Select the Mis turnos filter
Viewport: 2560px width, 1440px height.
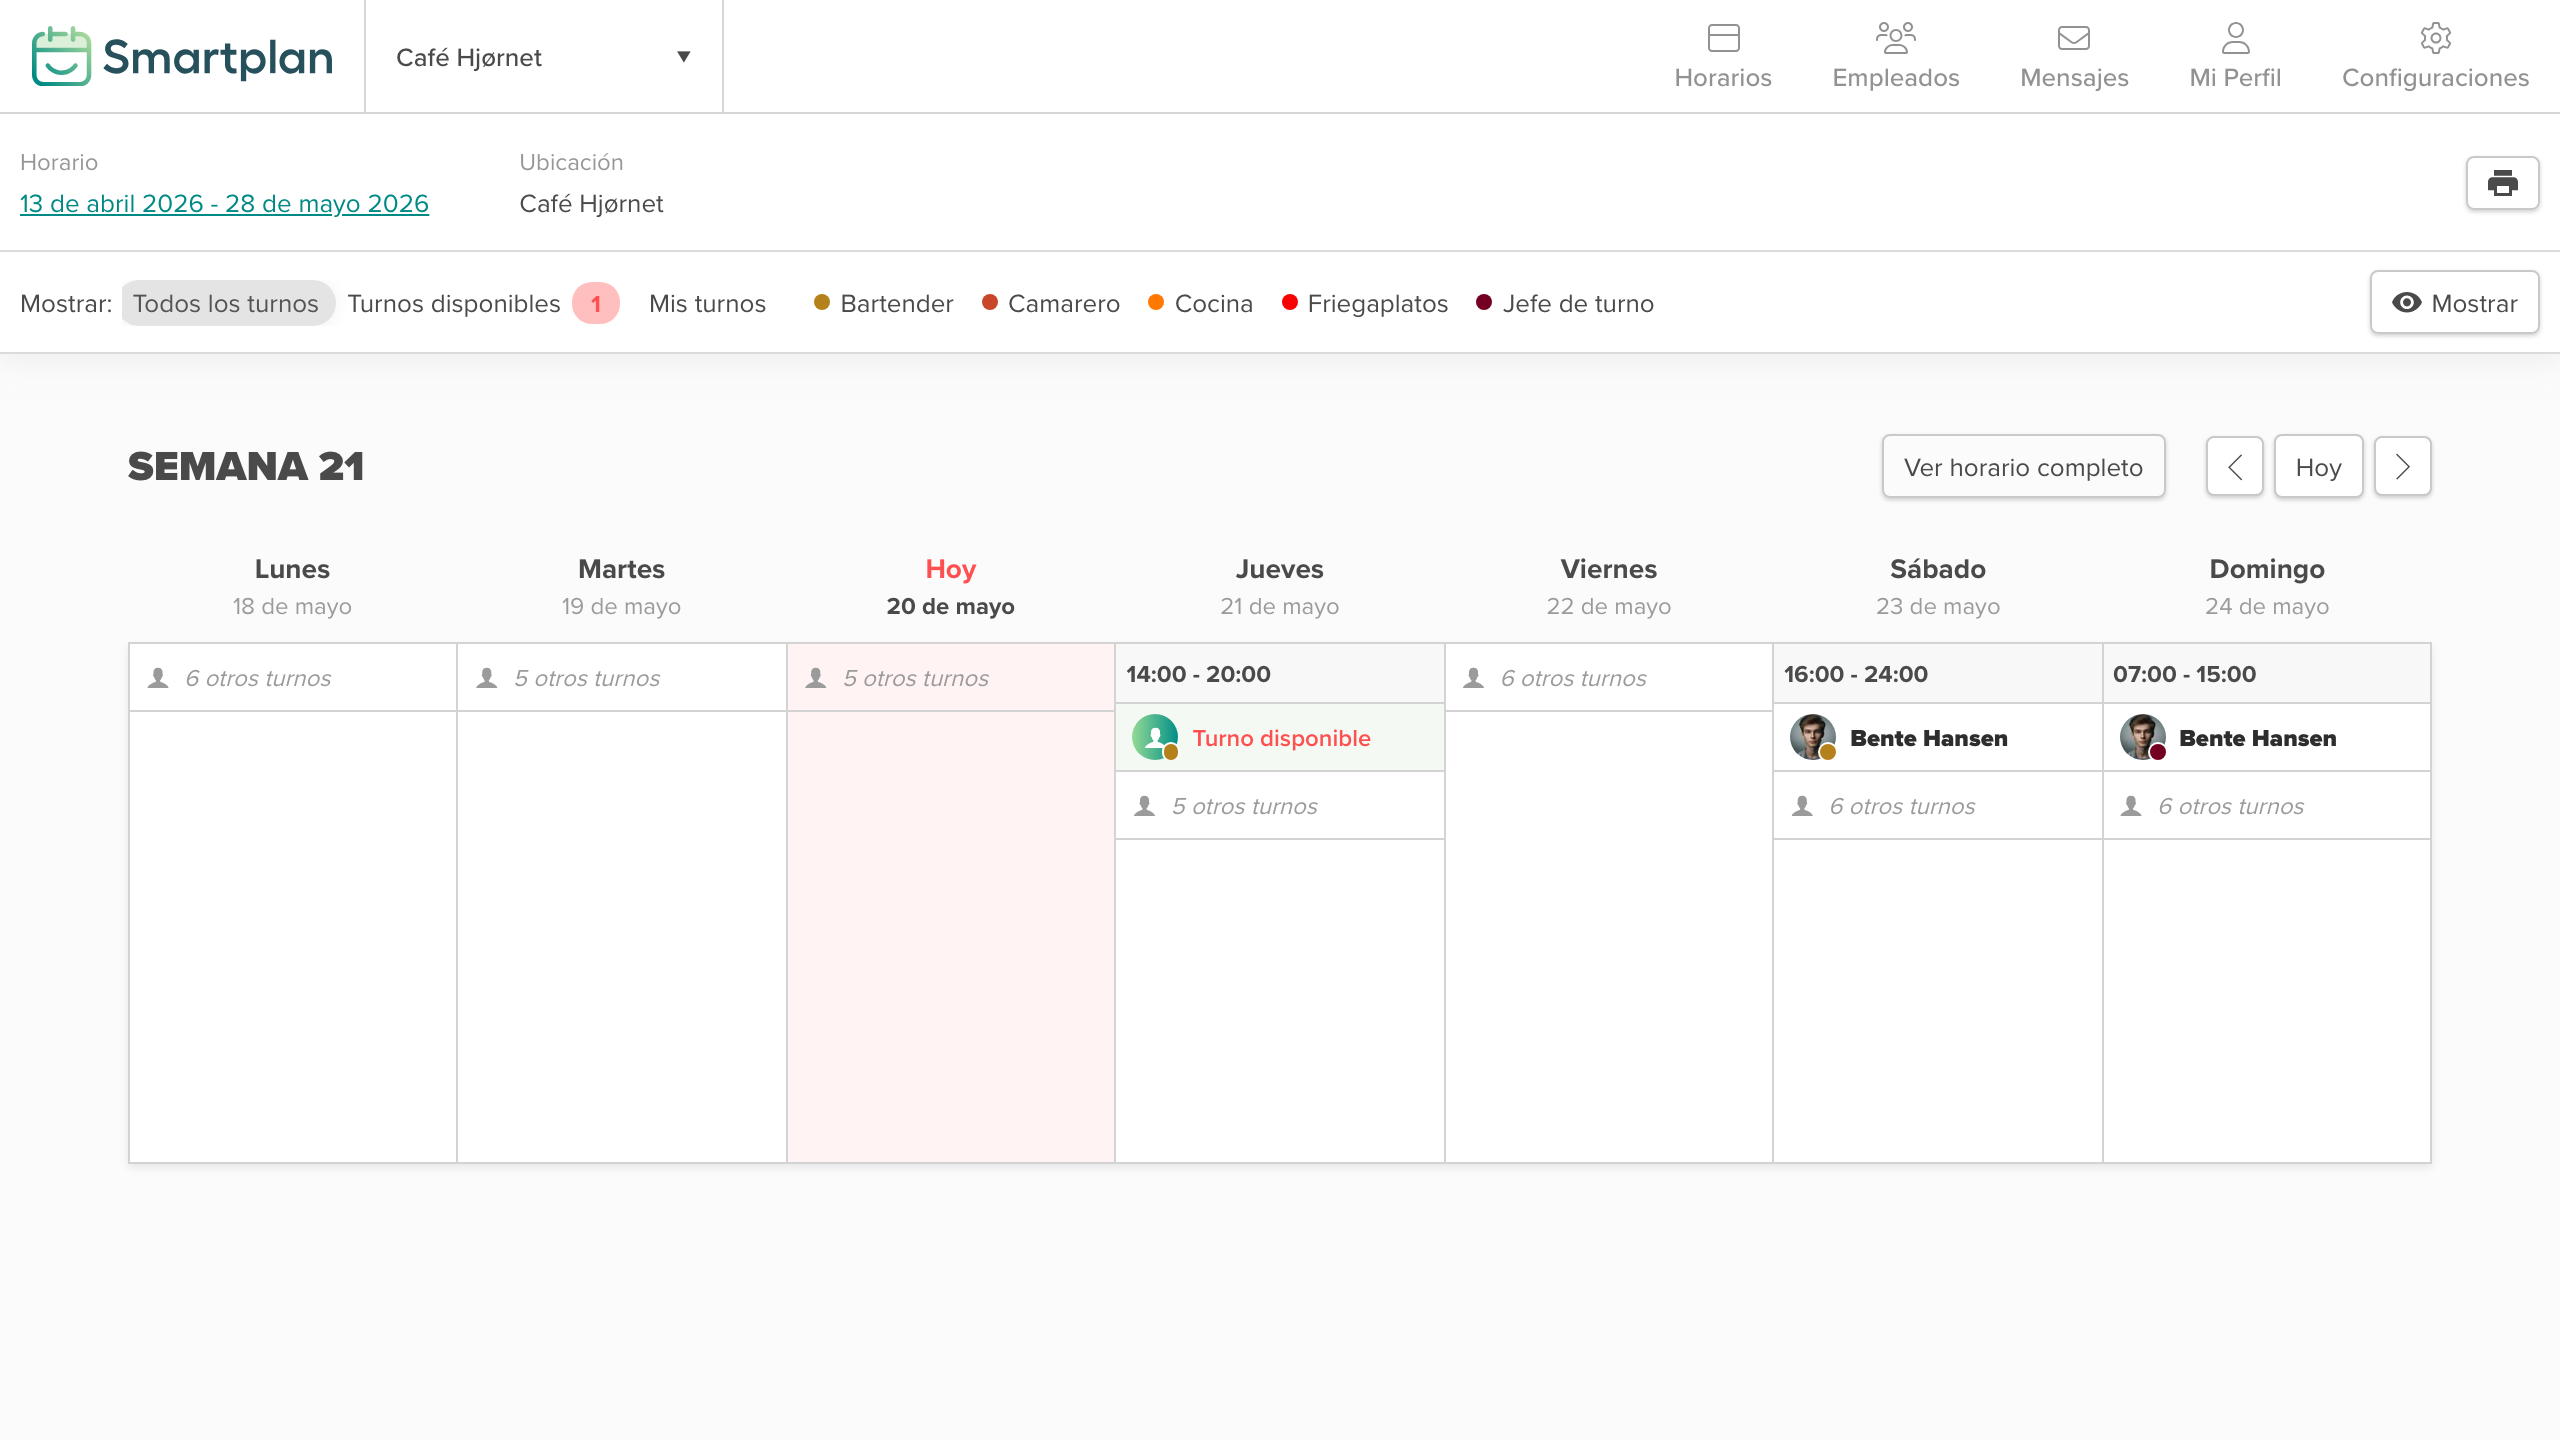(x=707, y=303)
